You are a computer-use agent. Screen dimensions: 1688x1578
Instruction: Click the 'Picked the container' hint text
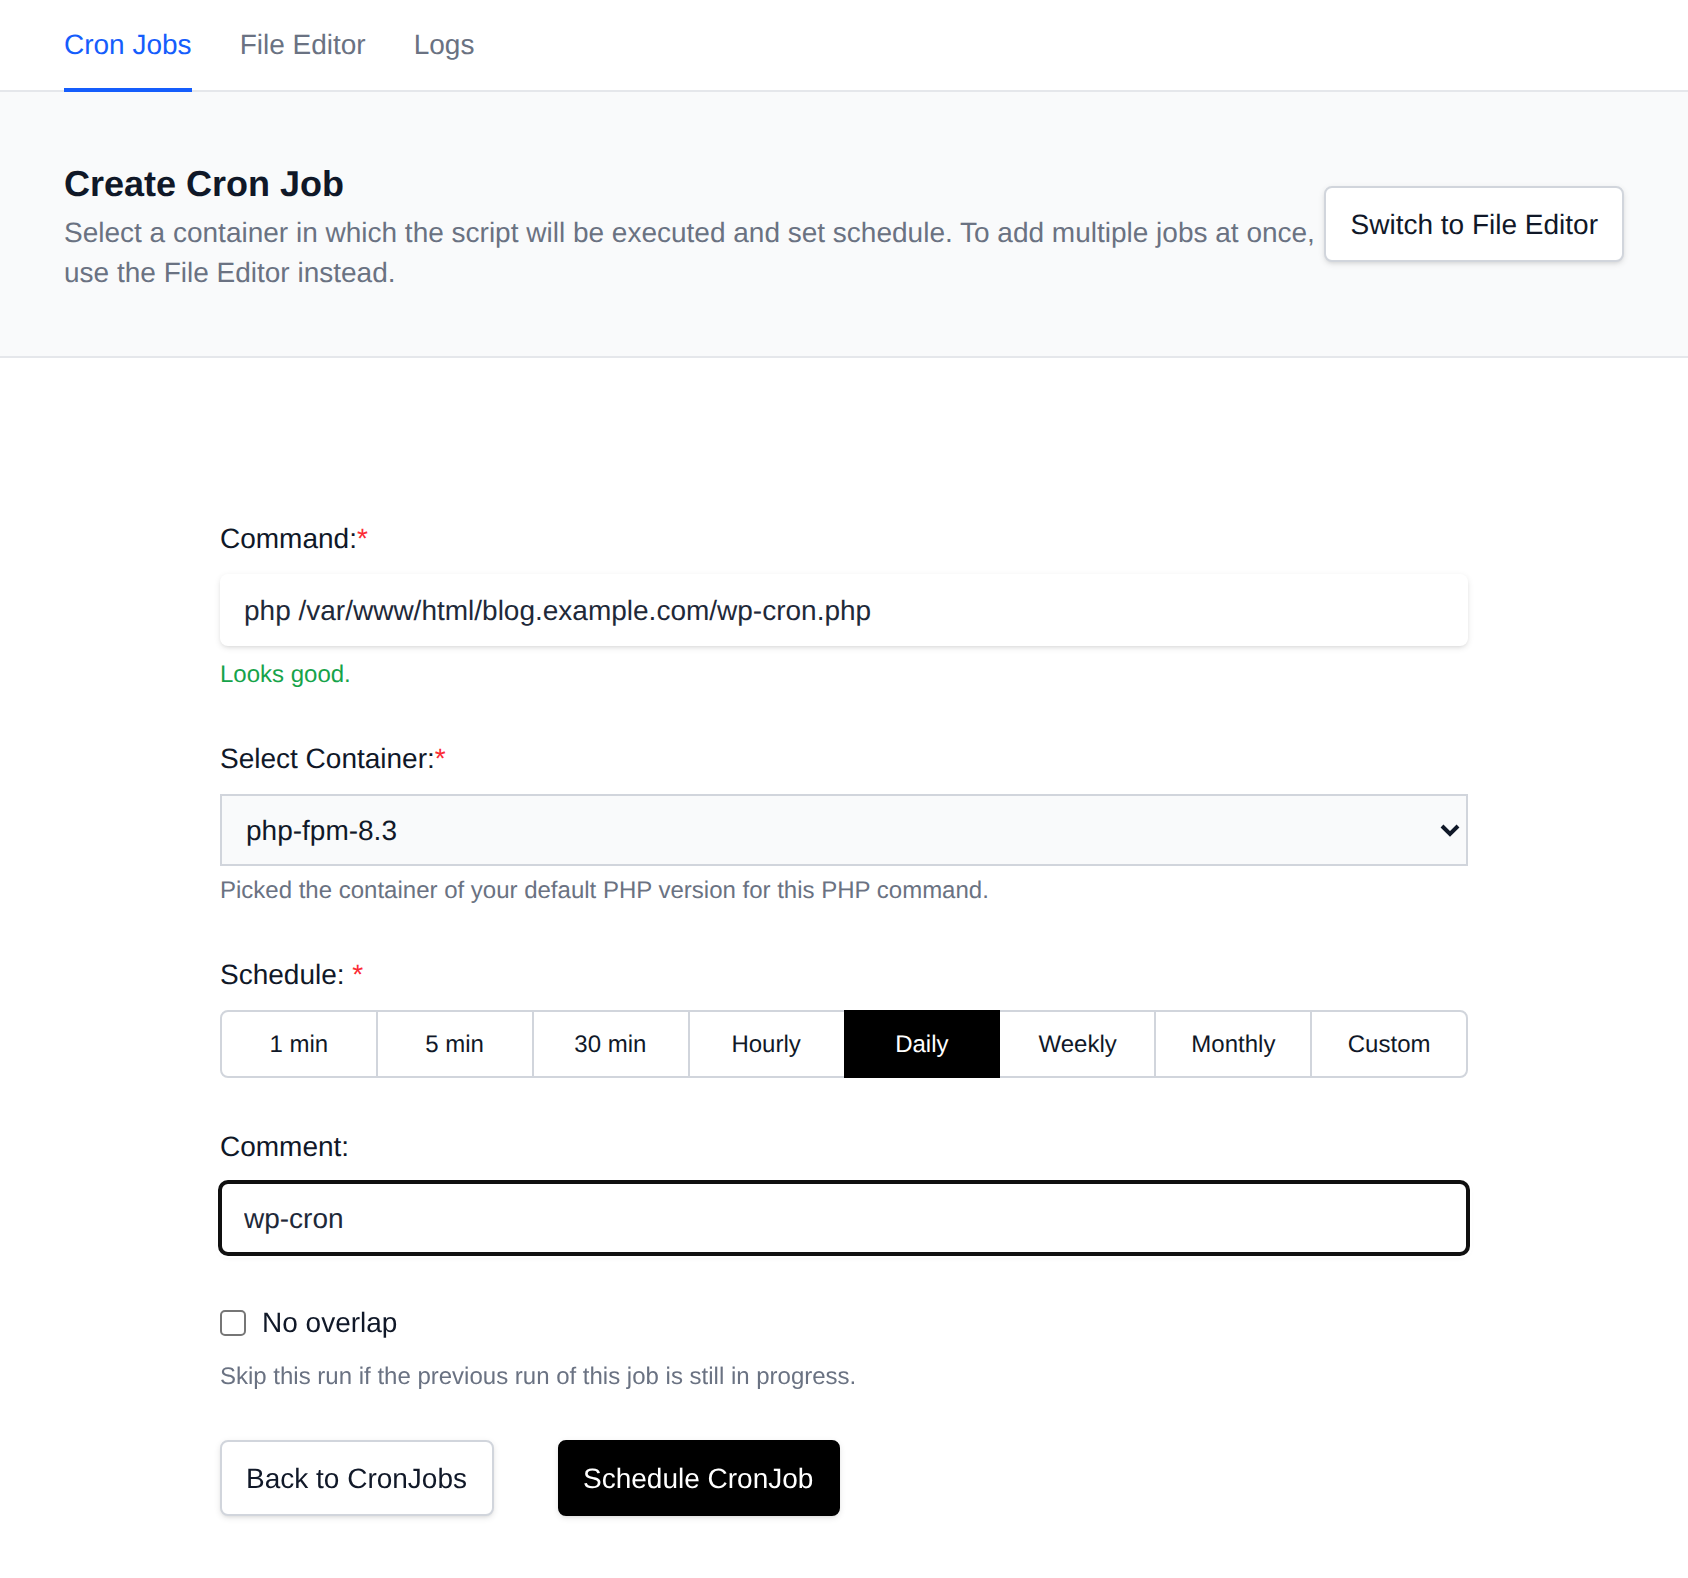[x=604, y=890]
